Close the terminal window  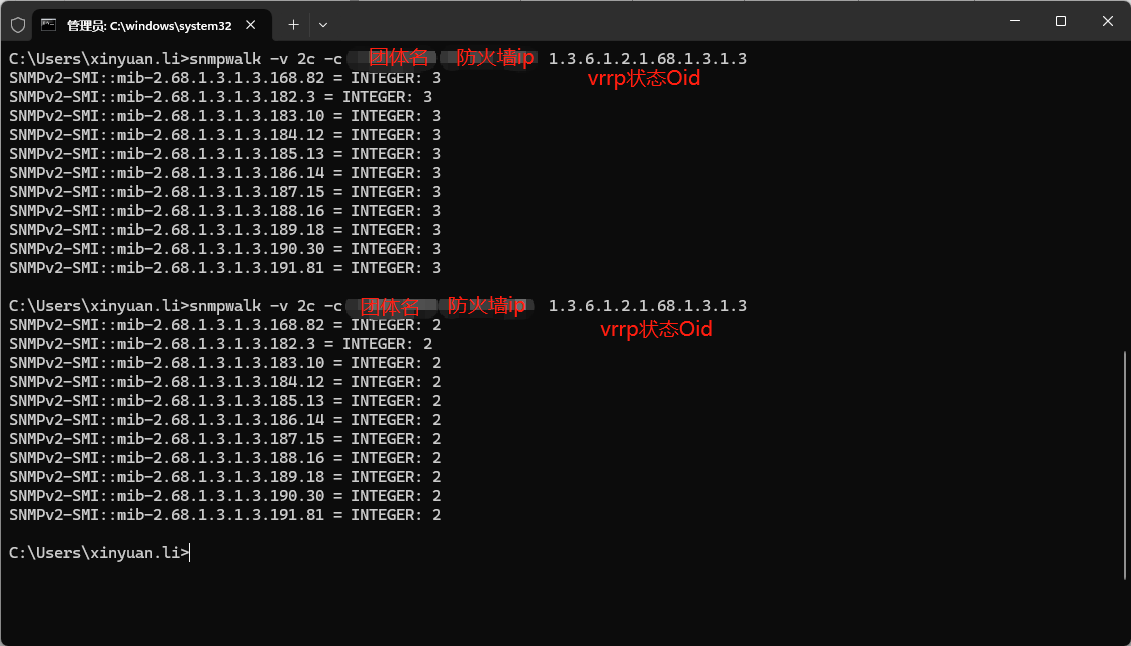point(1107,21)
